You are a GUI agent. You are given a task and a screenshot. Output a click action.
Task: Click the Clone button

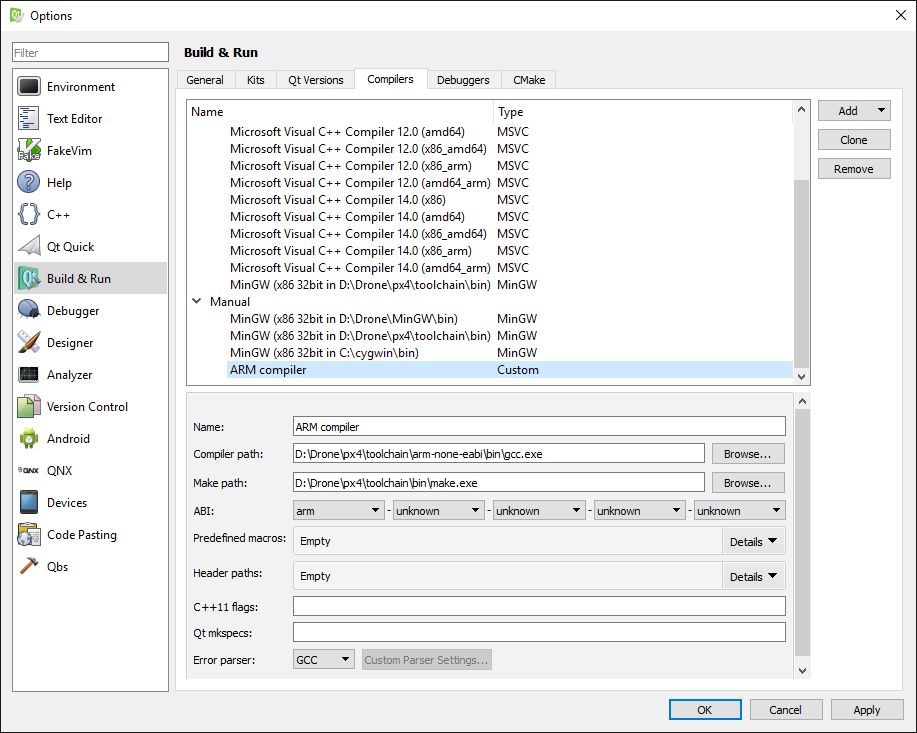pyautogui.click(x=854, y=140)
